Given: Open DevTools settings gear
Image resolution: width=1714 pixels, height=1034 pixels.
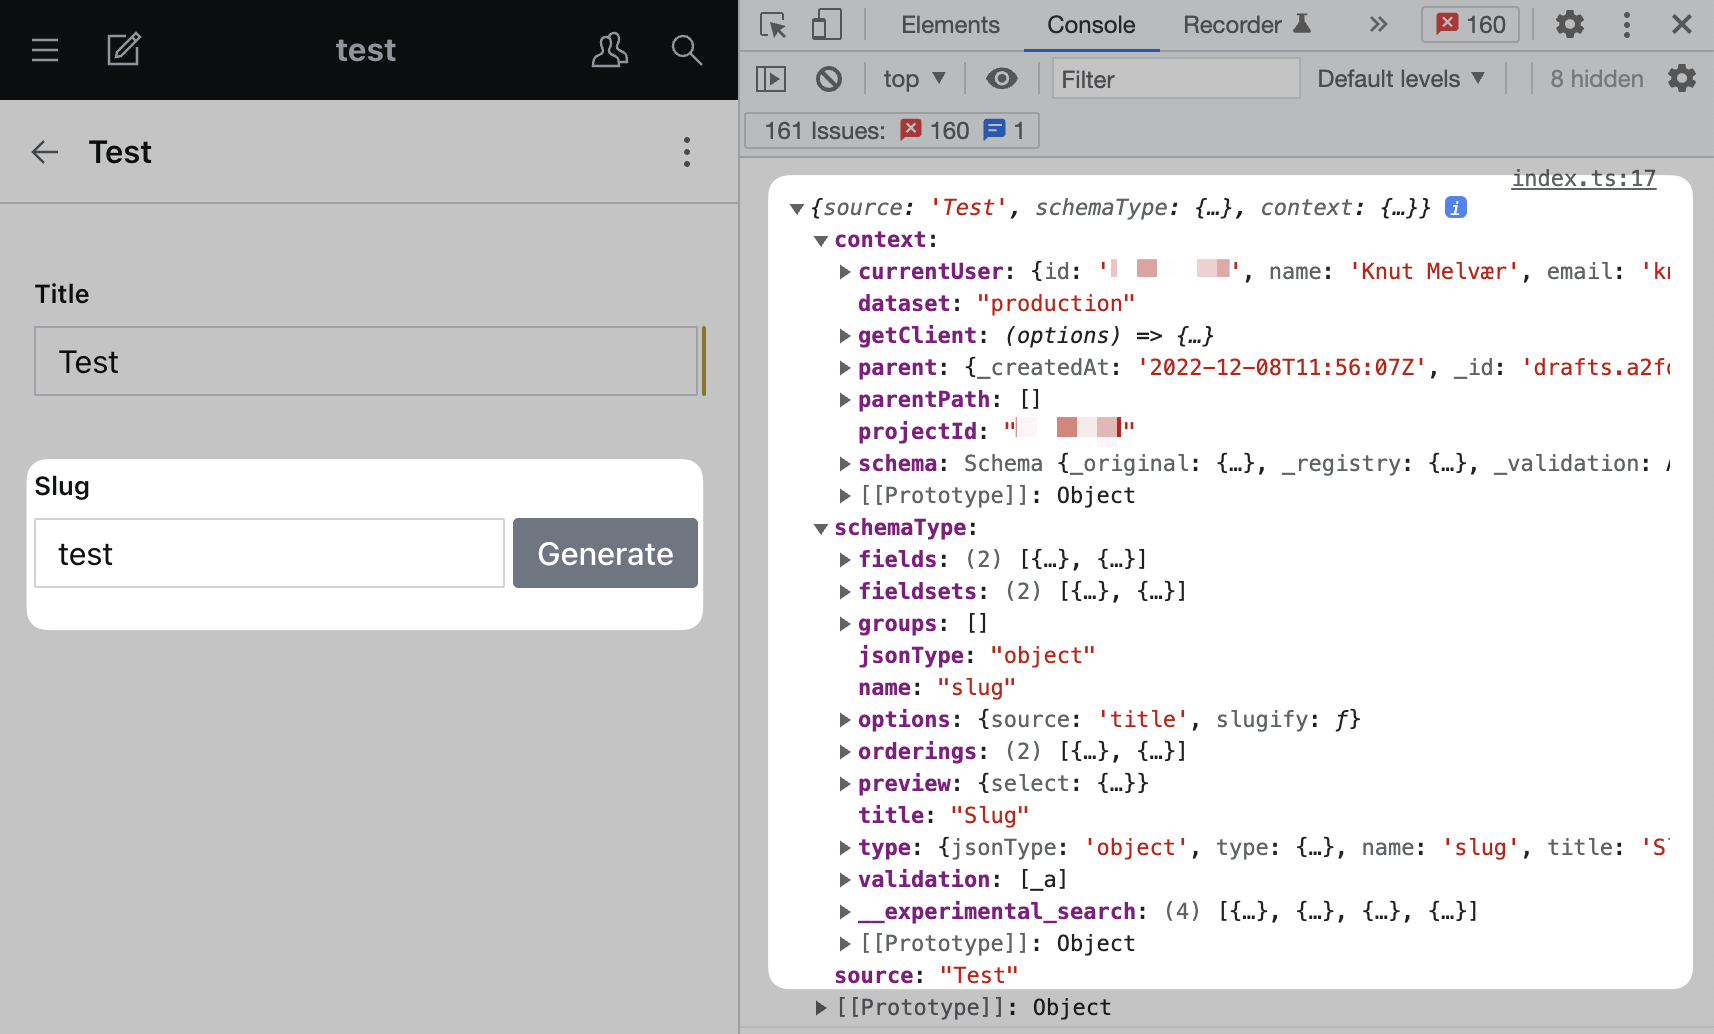Looking at the screenshot, I should 1570,24.
